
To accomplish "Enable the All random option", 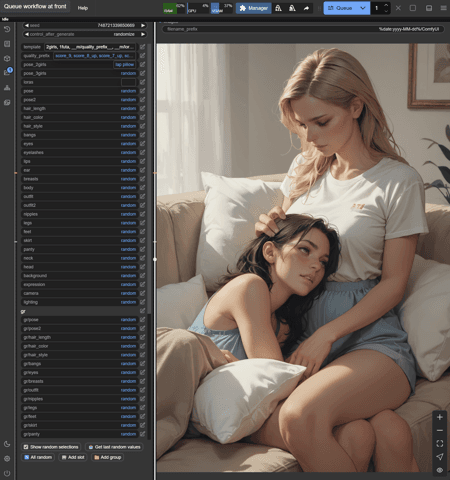I will pyautogui.click(x=38, y=457).
